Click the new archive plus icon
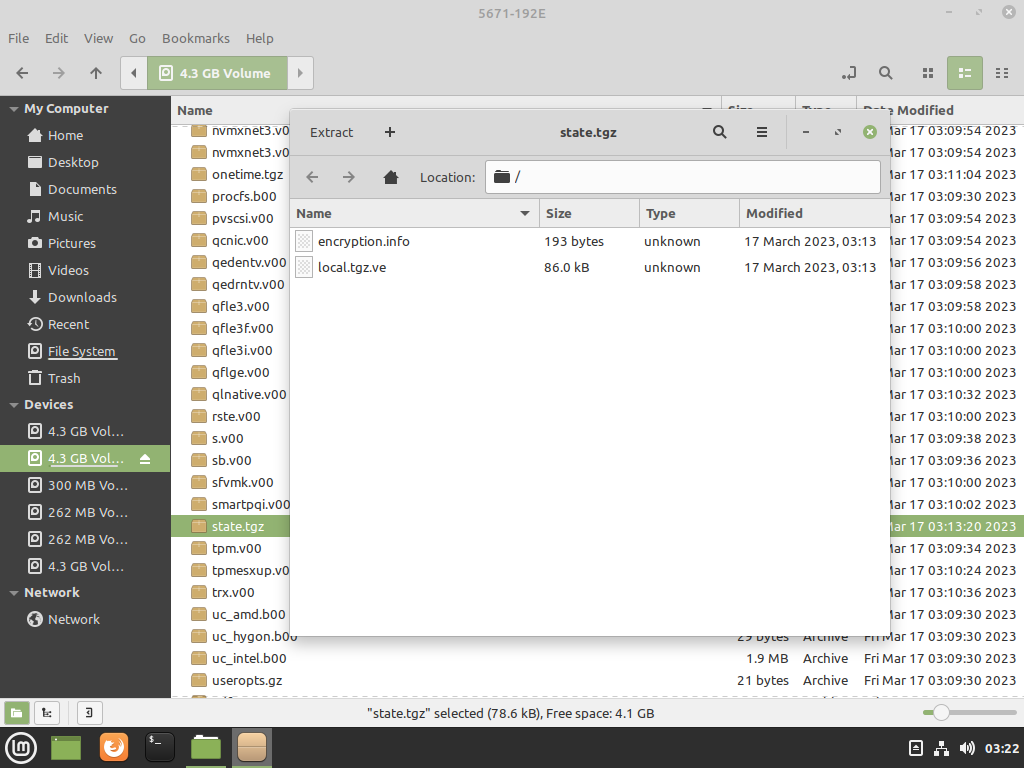This screenshot has width=1024, height=768. point(390,132)
